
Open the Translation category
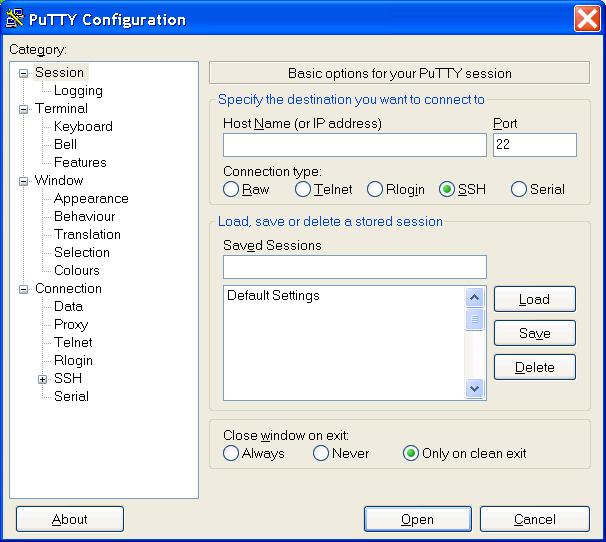click(87, 234)
